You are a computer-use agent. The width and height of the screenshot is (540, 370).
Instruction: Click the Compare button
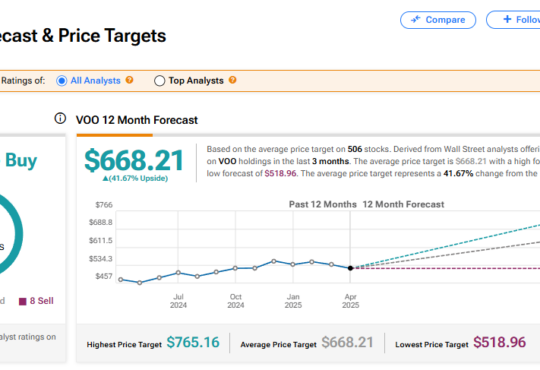[x=438, y=20]
